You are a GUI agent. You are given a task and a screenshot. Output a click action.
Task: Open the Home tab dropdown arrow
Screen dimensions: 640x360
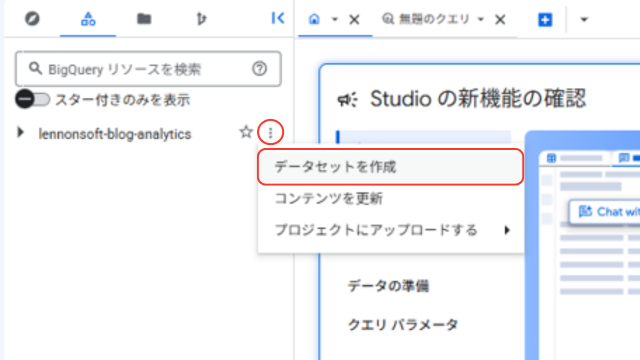335,19
